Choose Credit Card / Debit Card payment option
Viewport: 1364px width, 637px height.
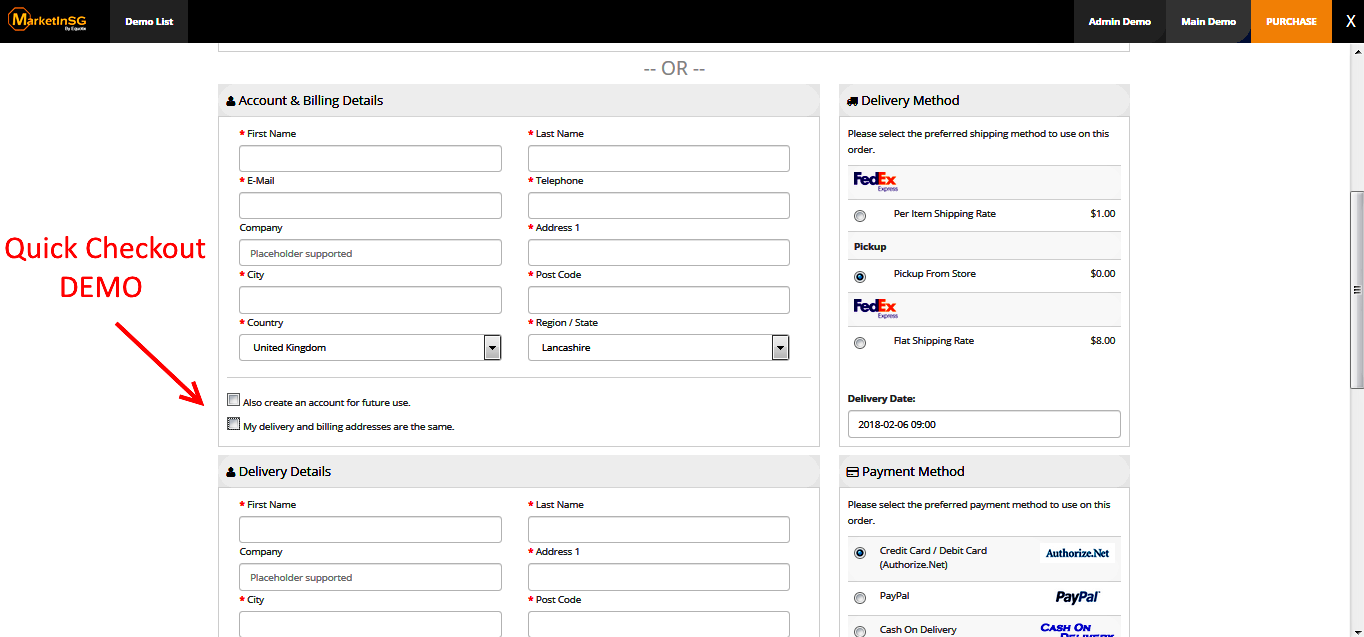tap(860, 553)
